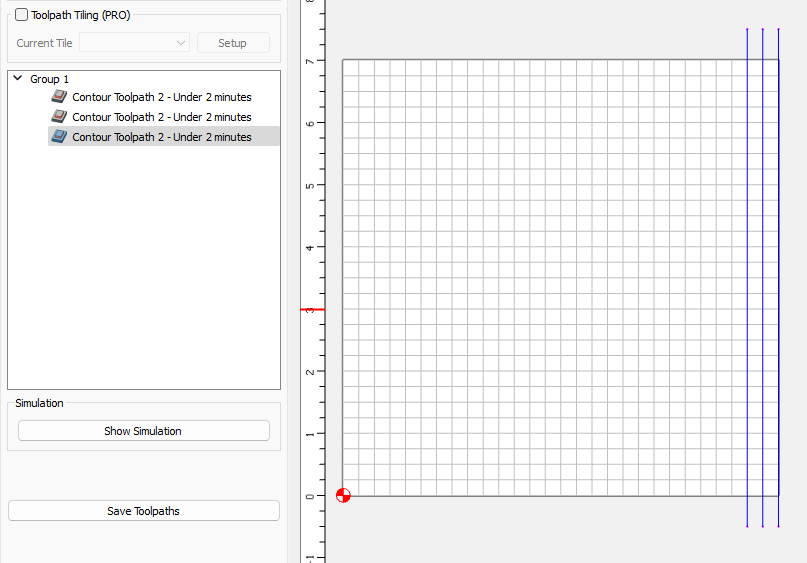The height and width of the screenshot is (563, 807).
Task: Select the second Contour Toolpath 2 entry name
Action: [x=161, y=117]
